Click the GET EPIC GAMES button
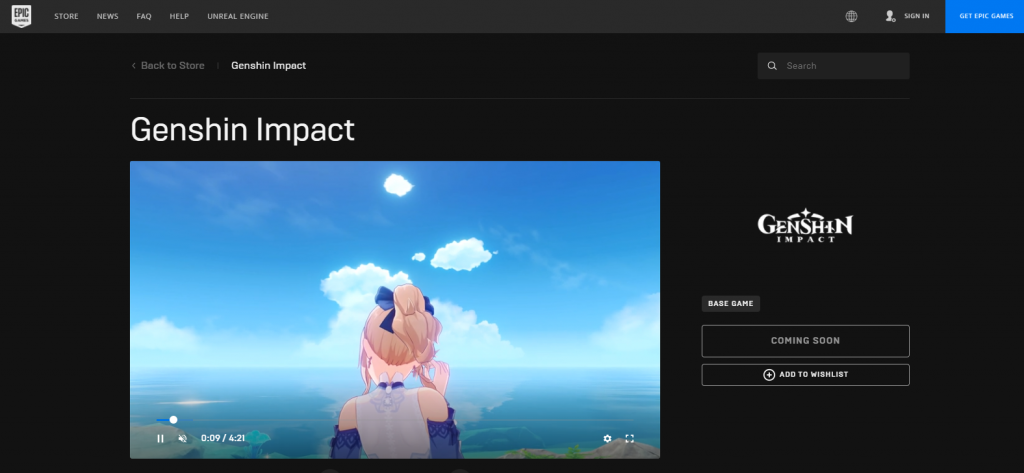Image resolution: width=1024 pixels, height=473 pixels. tap(985, 16)
